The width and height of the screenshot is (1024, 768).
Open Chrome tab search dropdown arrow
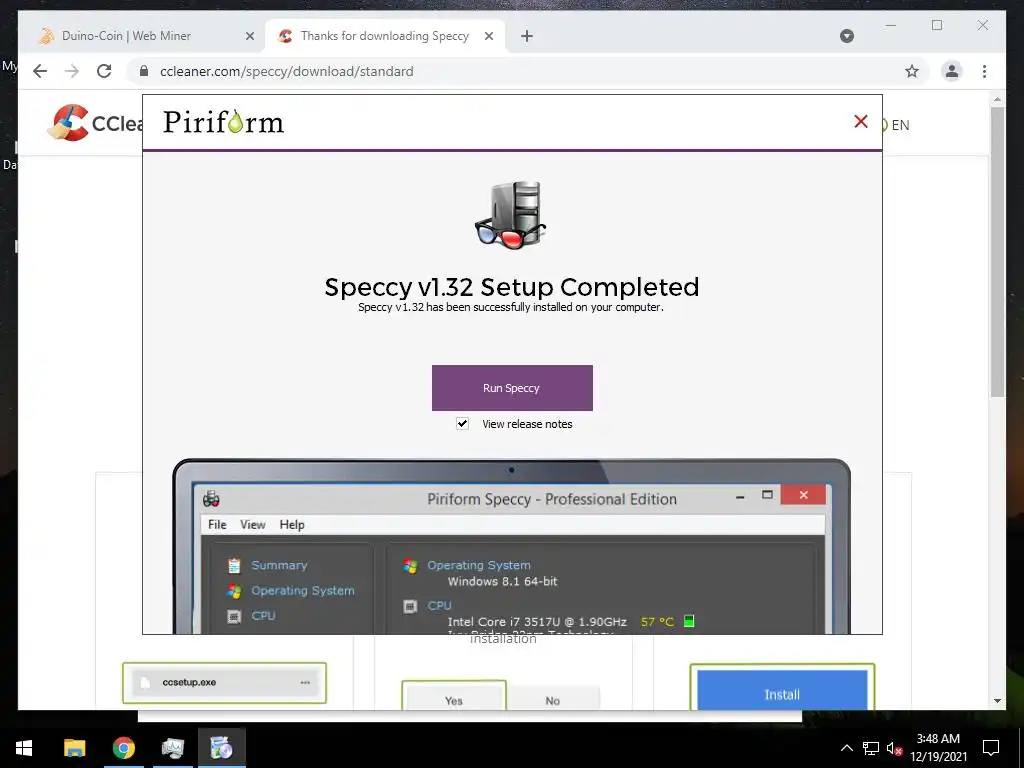[846, 36]
